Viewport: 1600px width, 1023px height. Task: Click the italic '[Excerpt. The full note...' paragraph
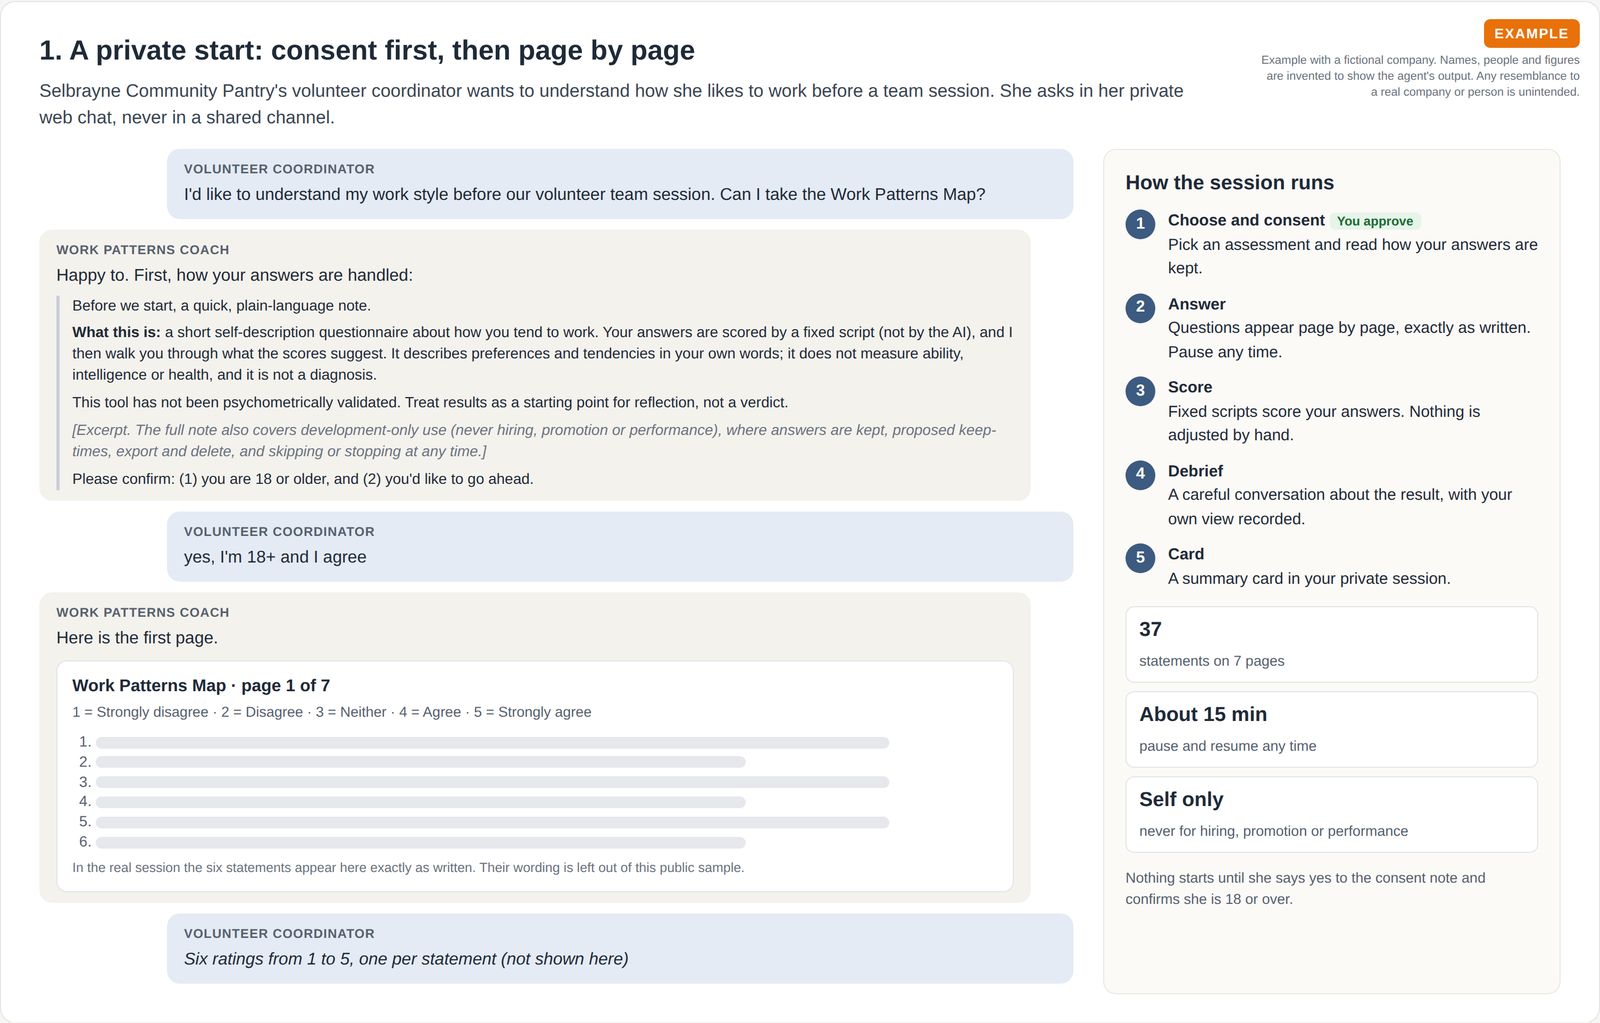point(534,440)
